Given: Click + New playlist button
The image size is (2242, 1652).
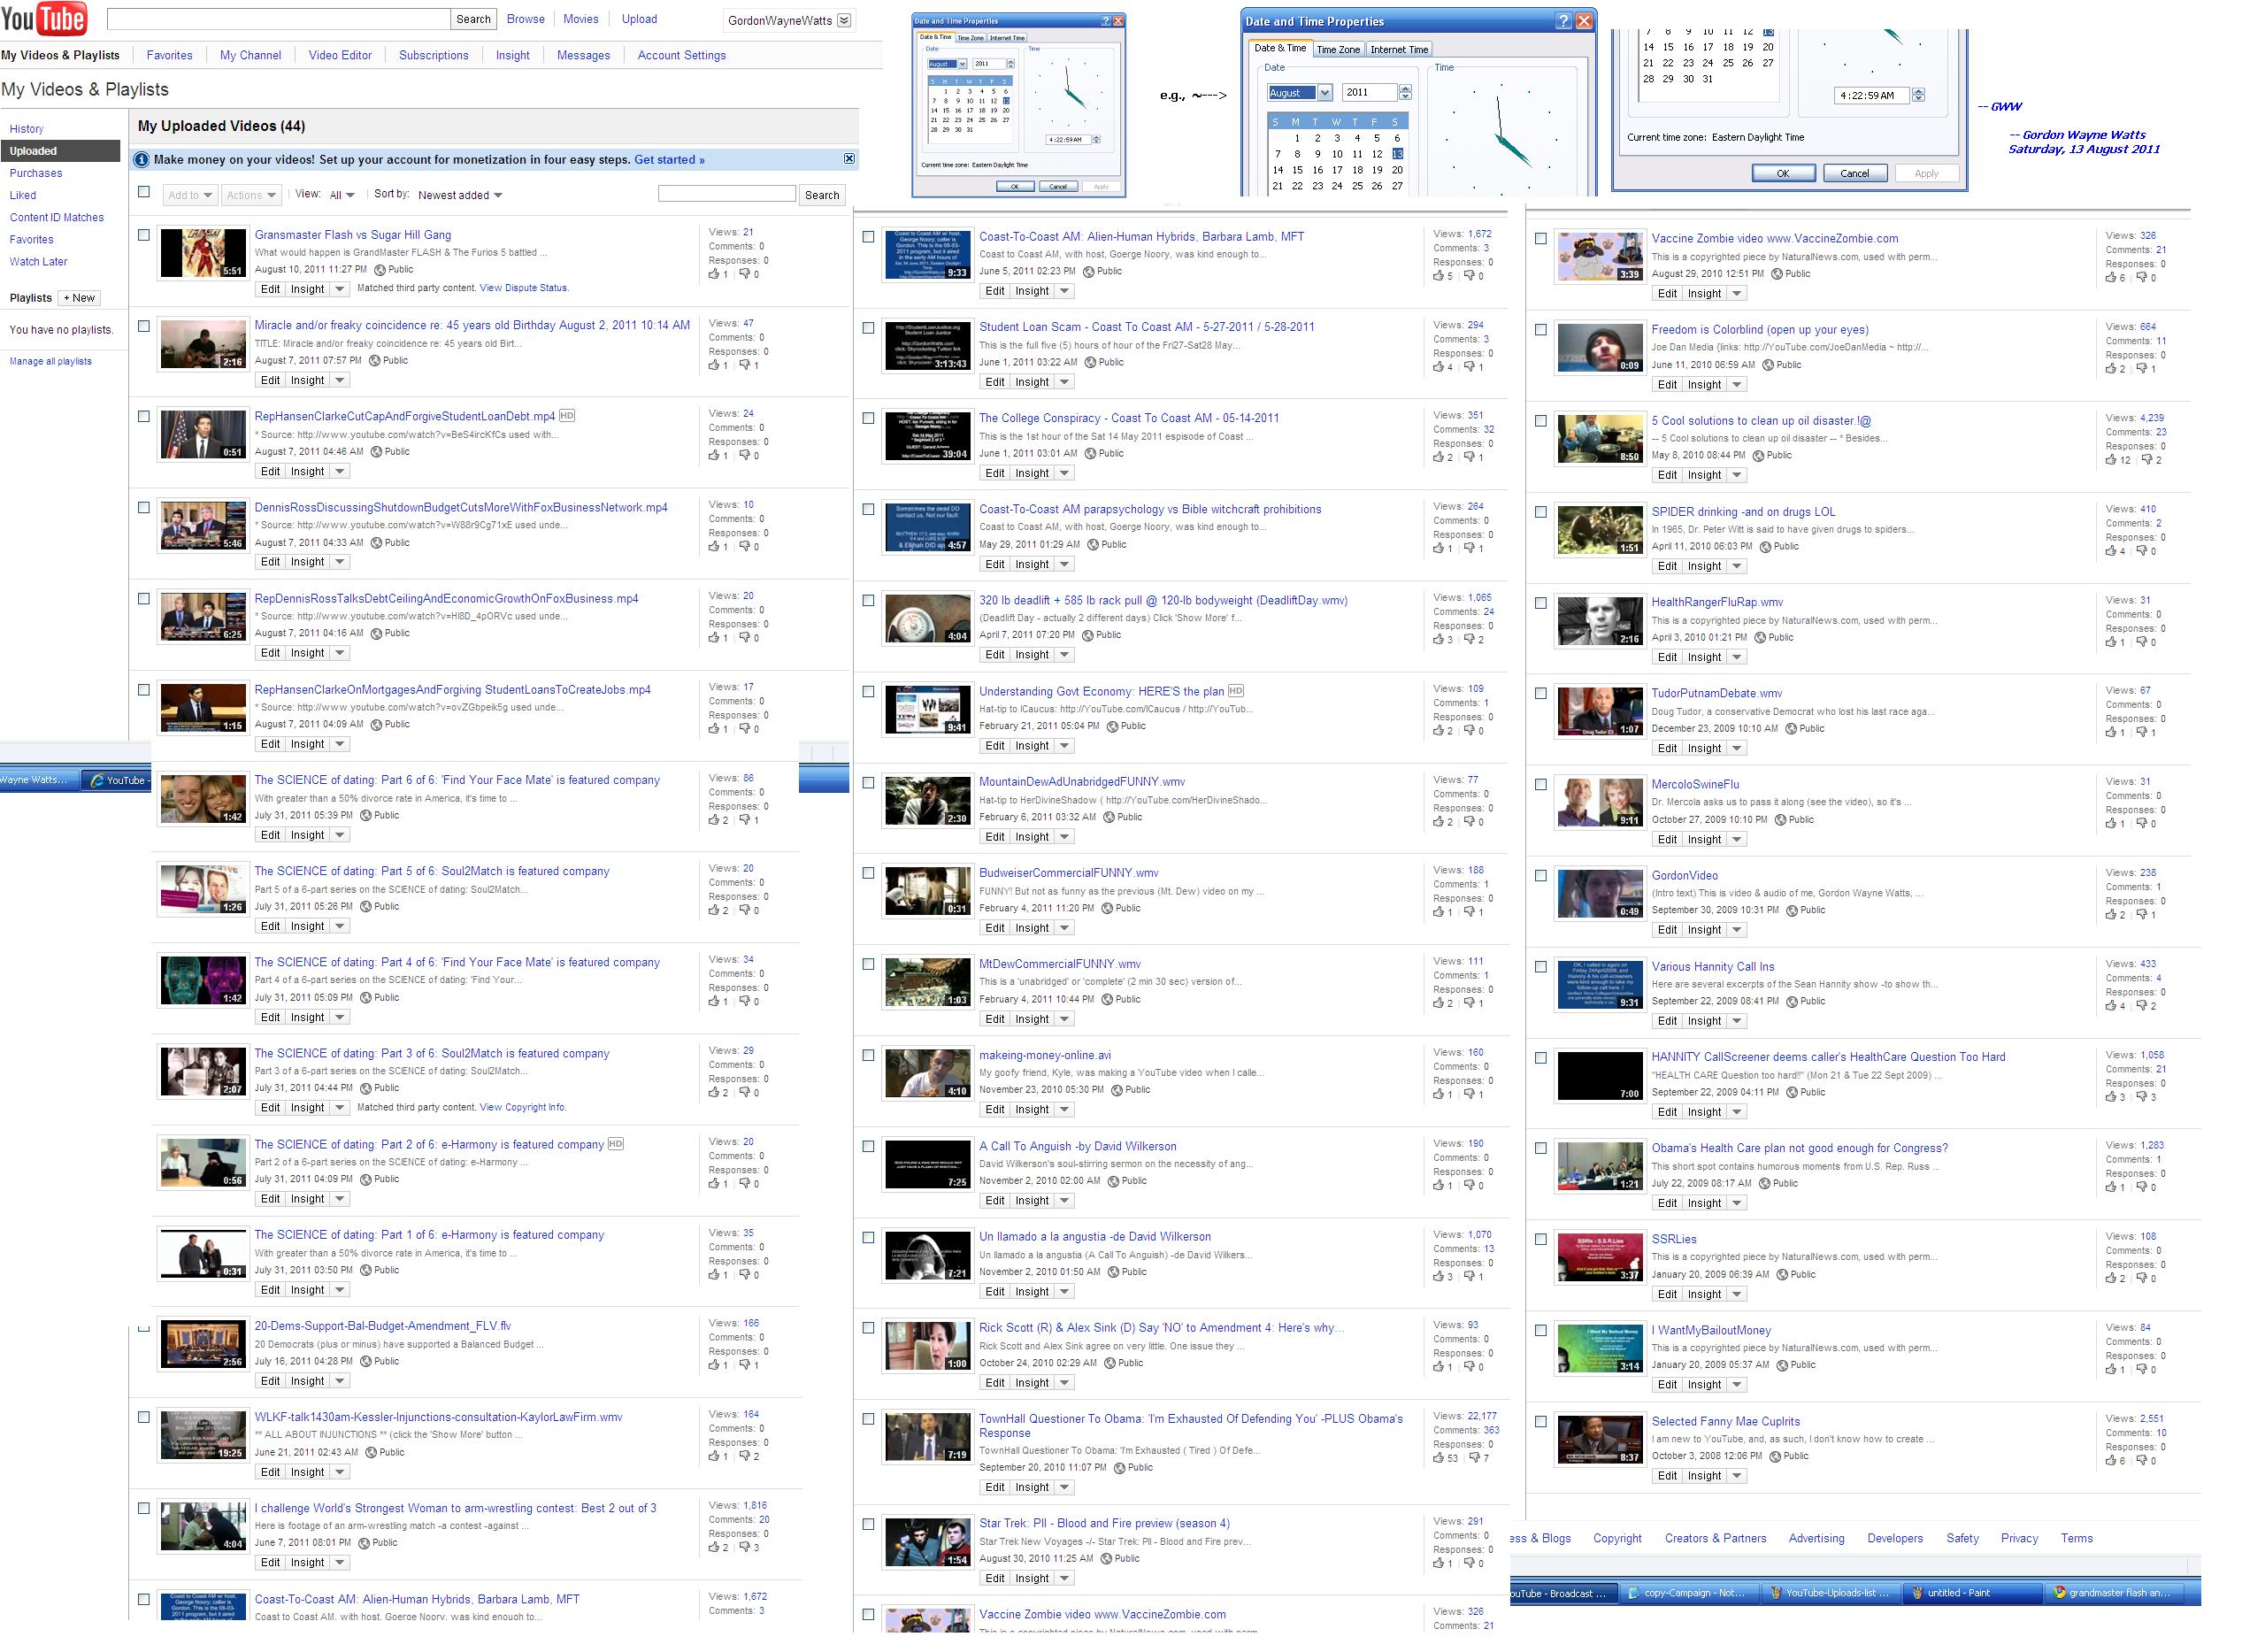Looking at the screenshot, I should click(80, 298).
